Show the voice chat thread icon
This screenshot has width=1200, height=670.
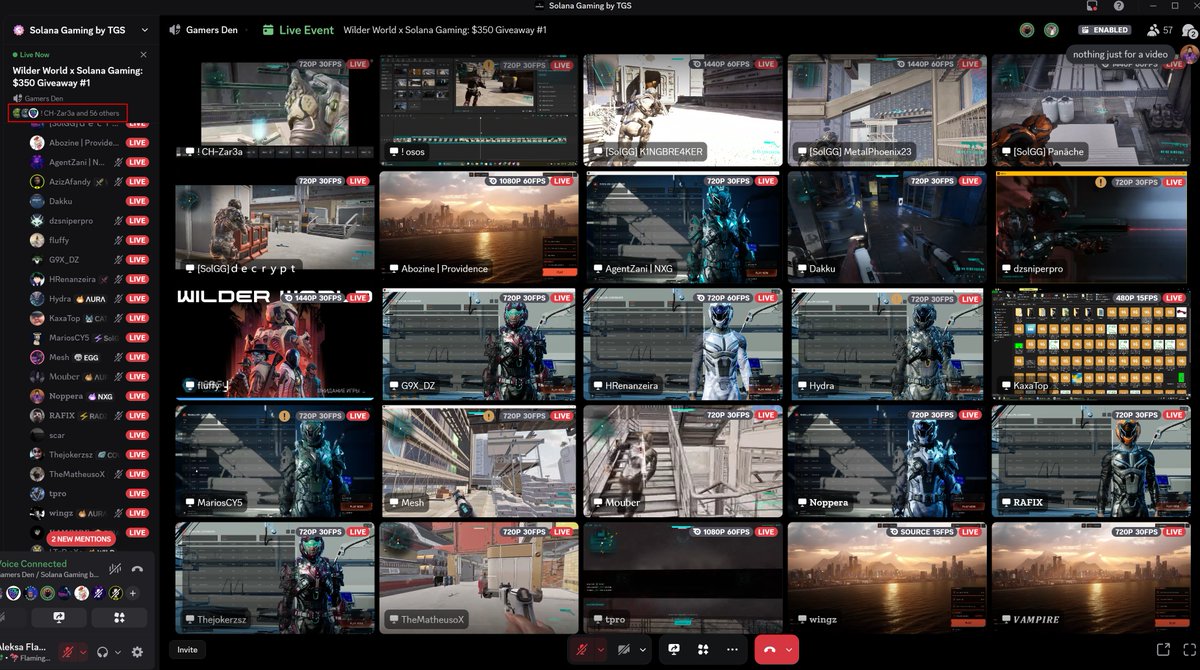coord(1189,31)
